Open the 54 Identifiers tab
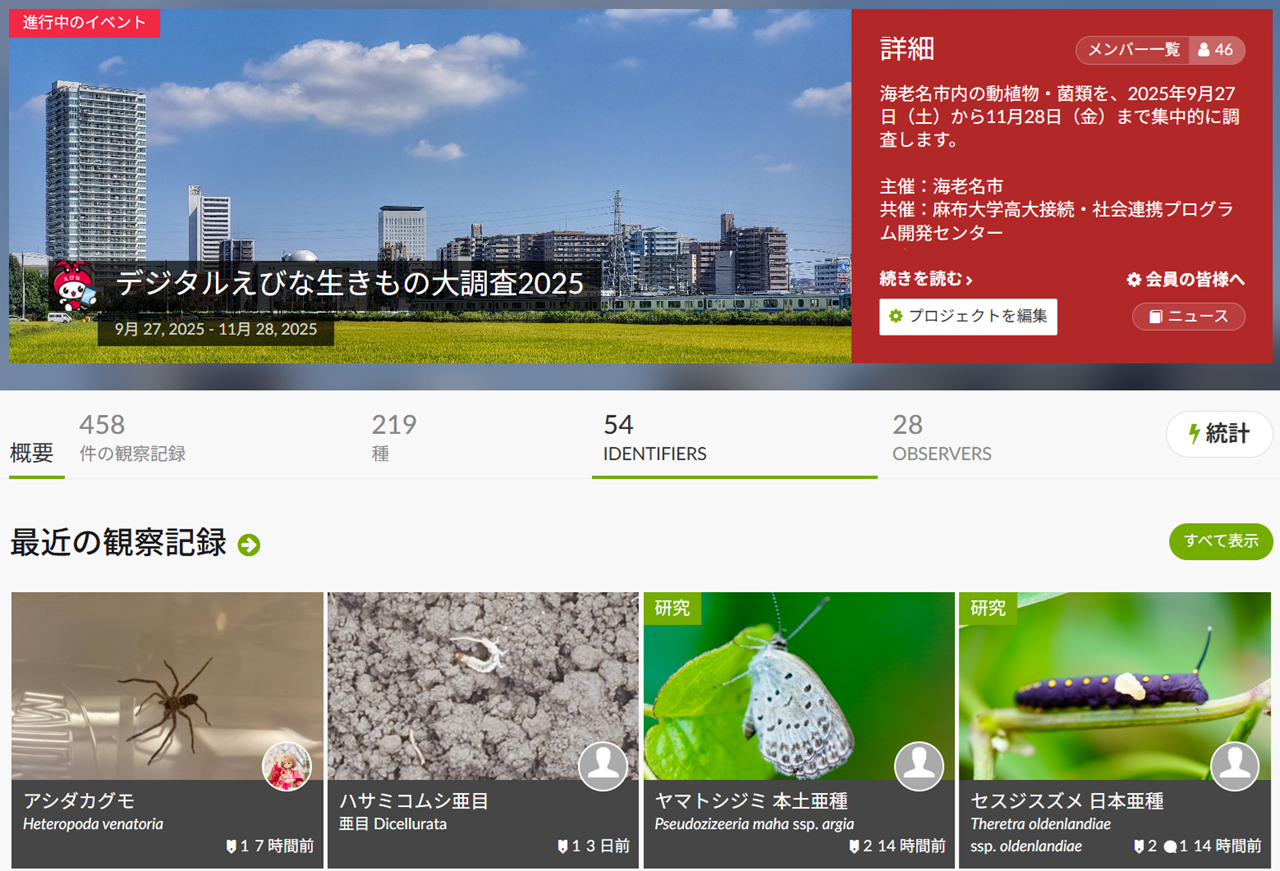 [x=654, y=439]
